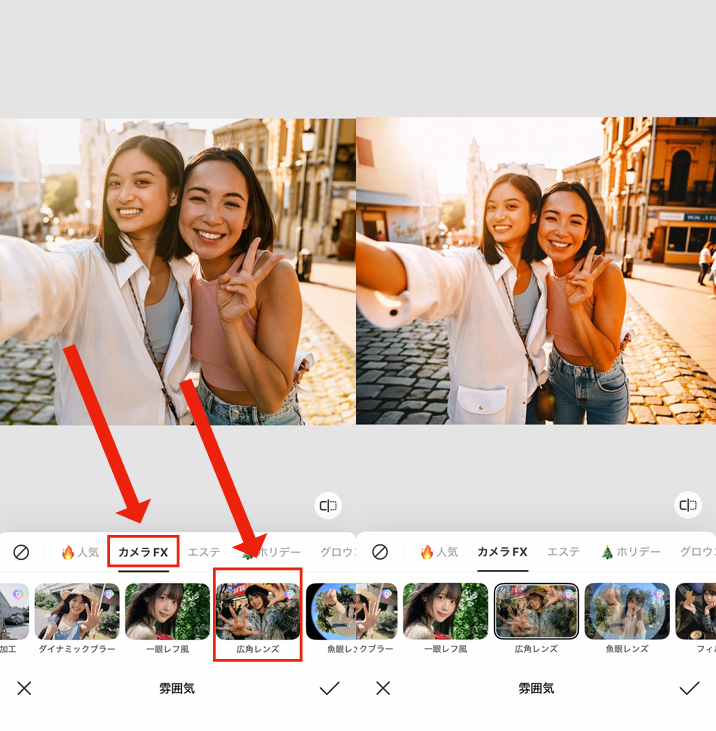Choose 魚眼レンズ filter thumbnail, right screen
The image size is (716, 731).
pyautogui.click(x=627, y=611)
